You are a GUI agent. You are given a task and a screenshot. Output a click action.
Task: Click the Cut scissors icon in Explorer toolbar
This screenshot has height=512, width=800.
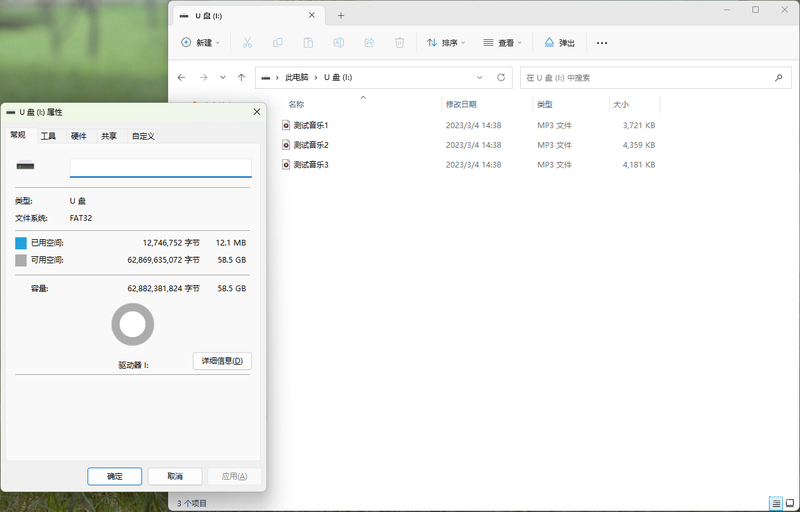pos(247,43)
